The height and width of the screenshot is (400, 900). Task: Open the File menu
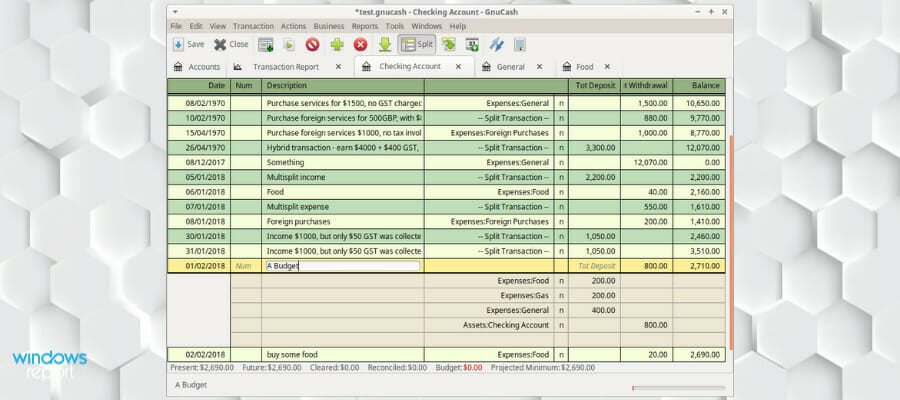click(176, 26)
